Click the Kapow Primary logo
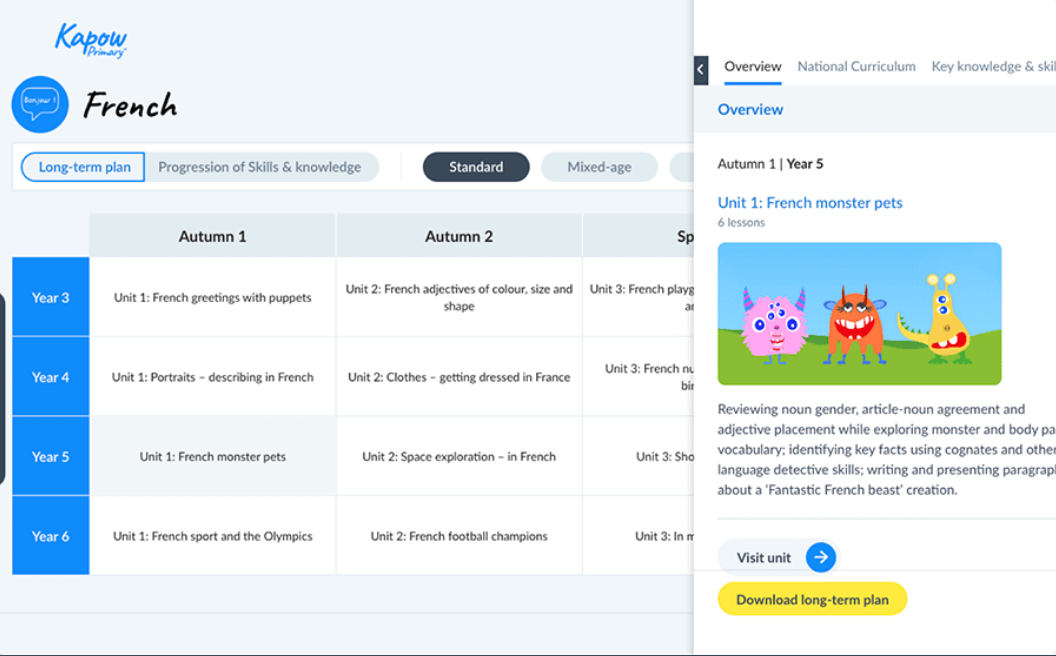The image size is (1056, 656). (x=90, y=40)
